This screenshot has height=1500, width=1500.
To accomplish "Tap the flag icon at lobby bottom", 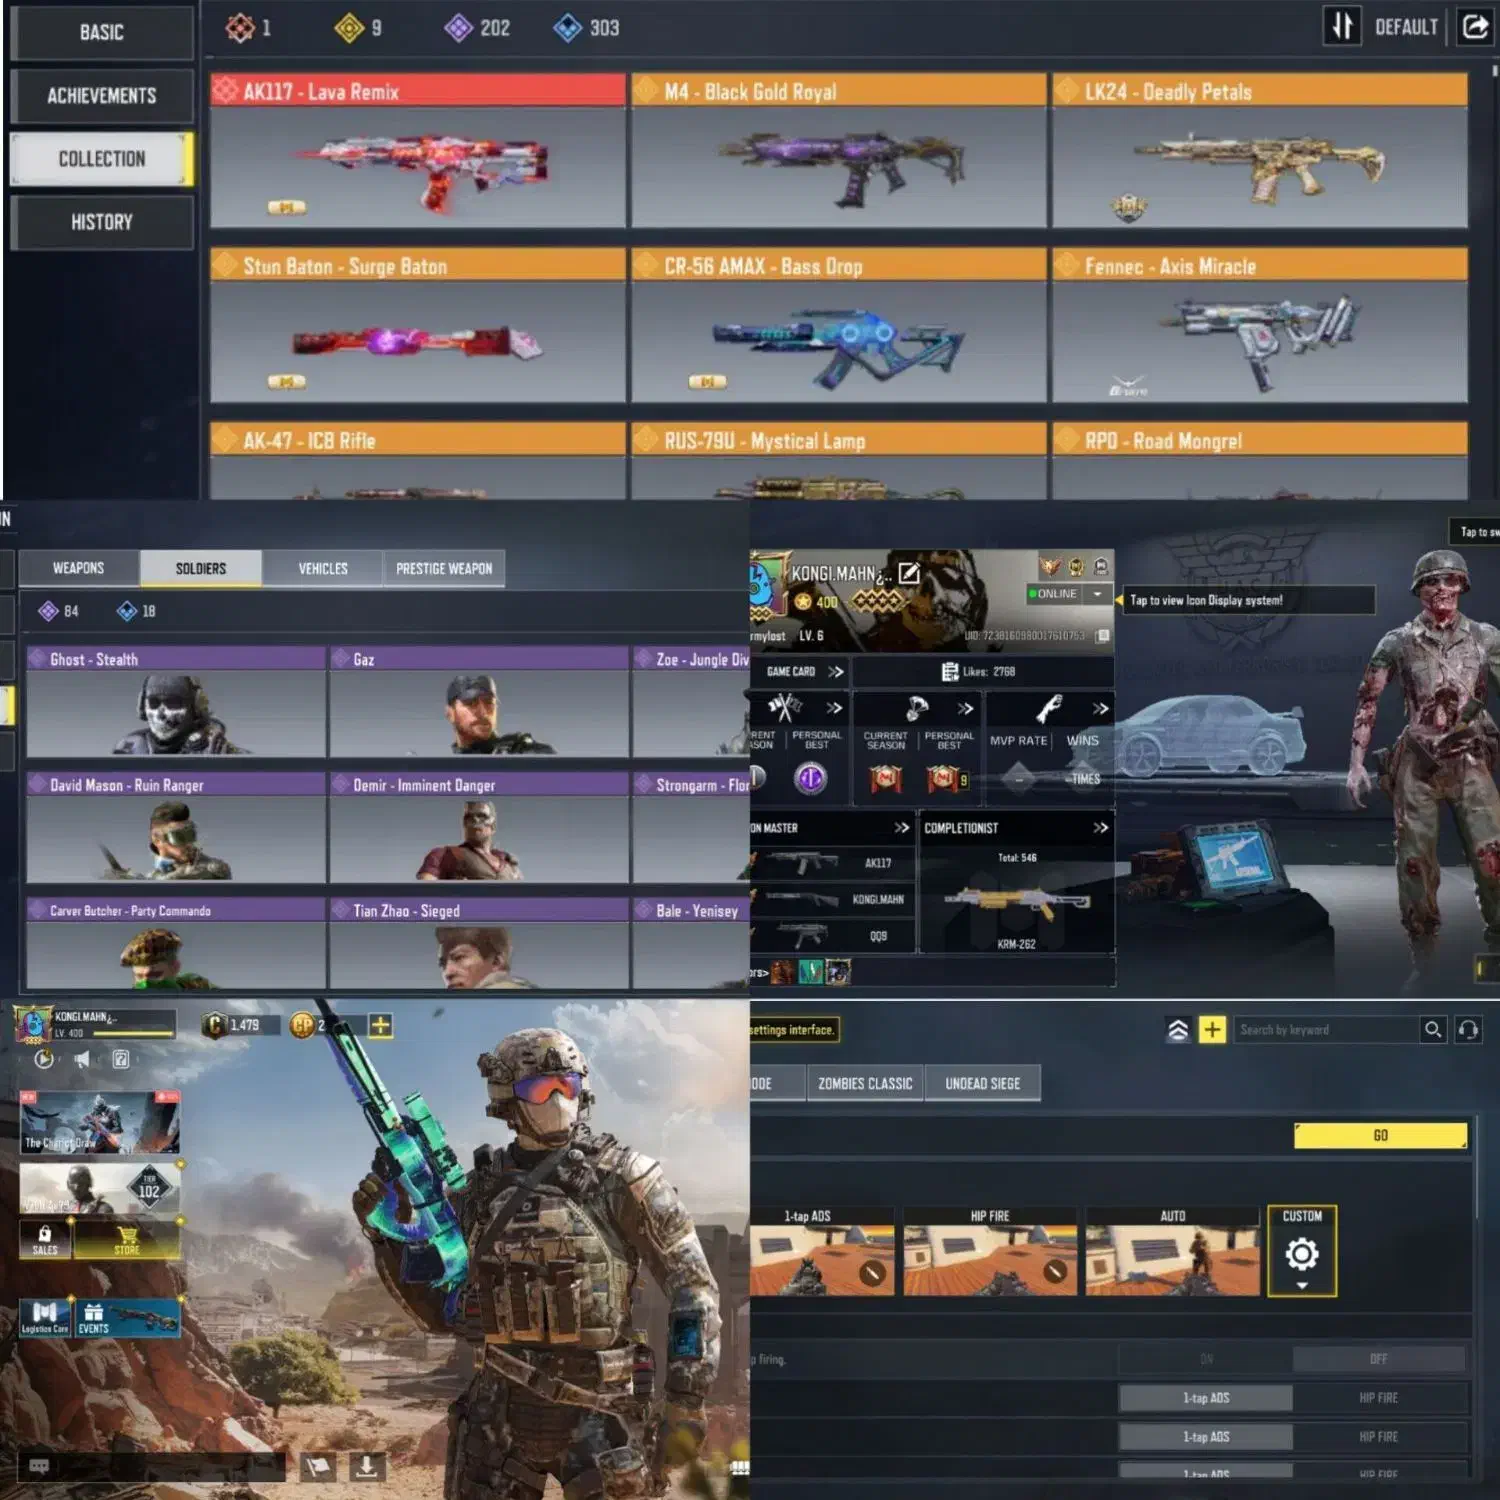I will point(318,1466).
